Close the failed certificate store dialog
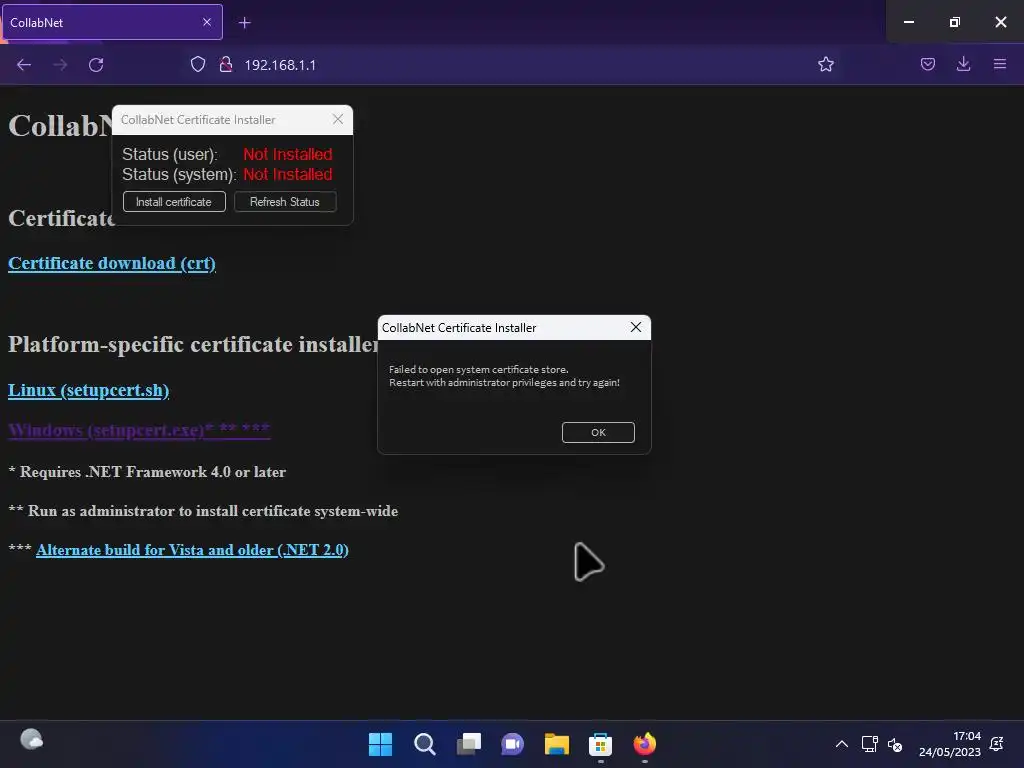 tap(635, 327)
